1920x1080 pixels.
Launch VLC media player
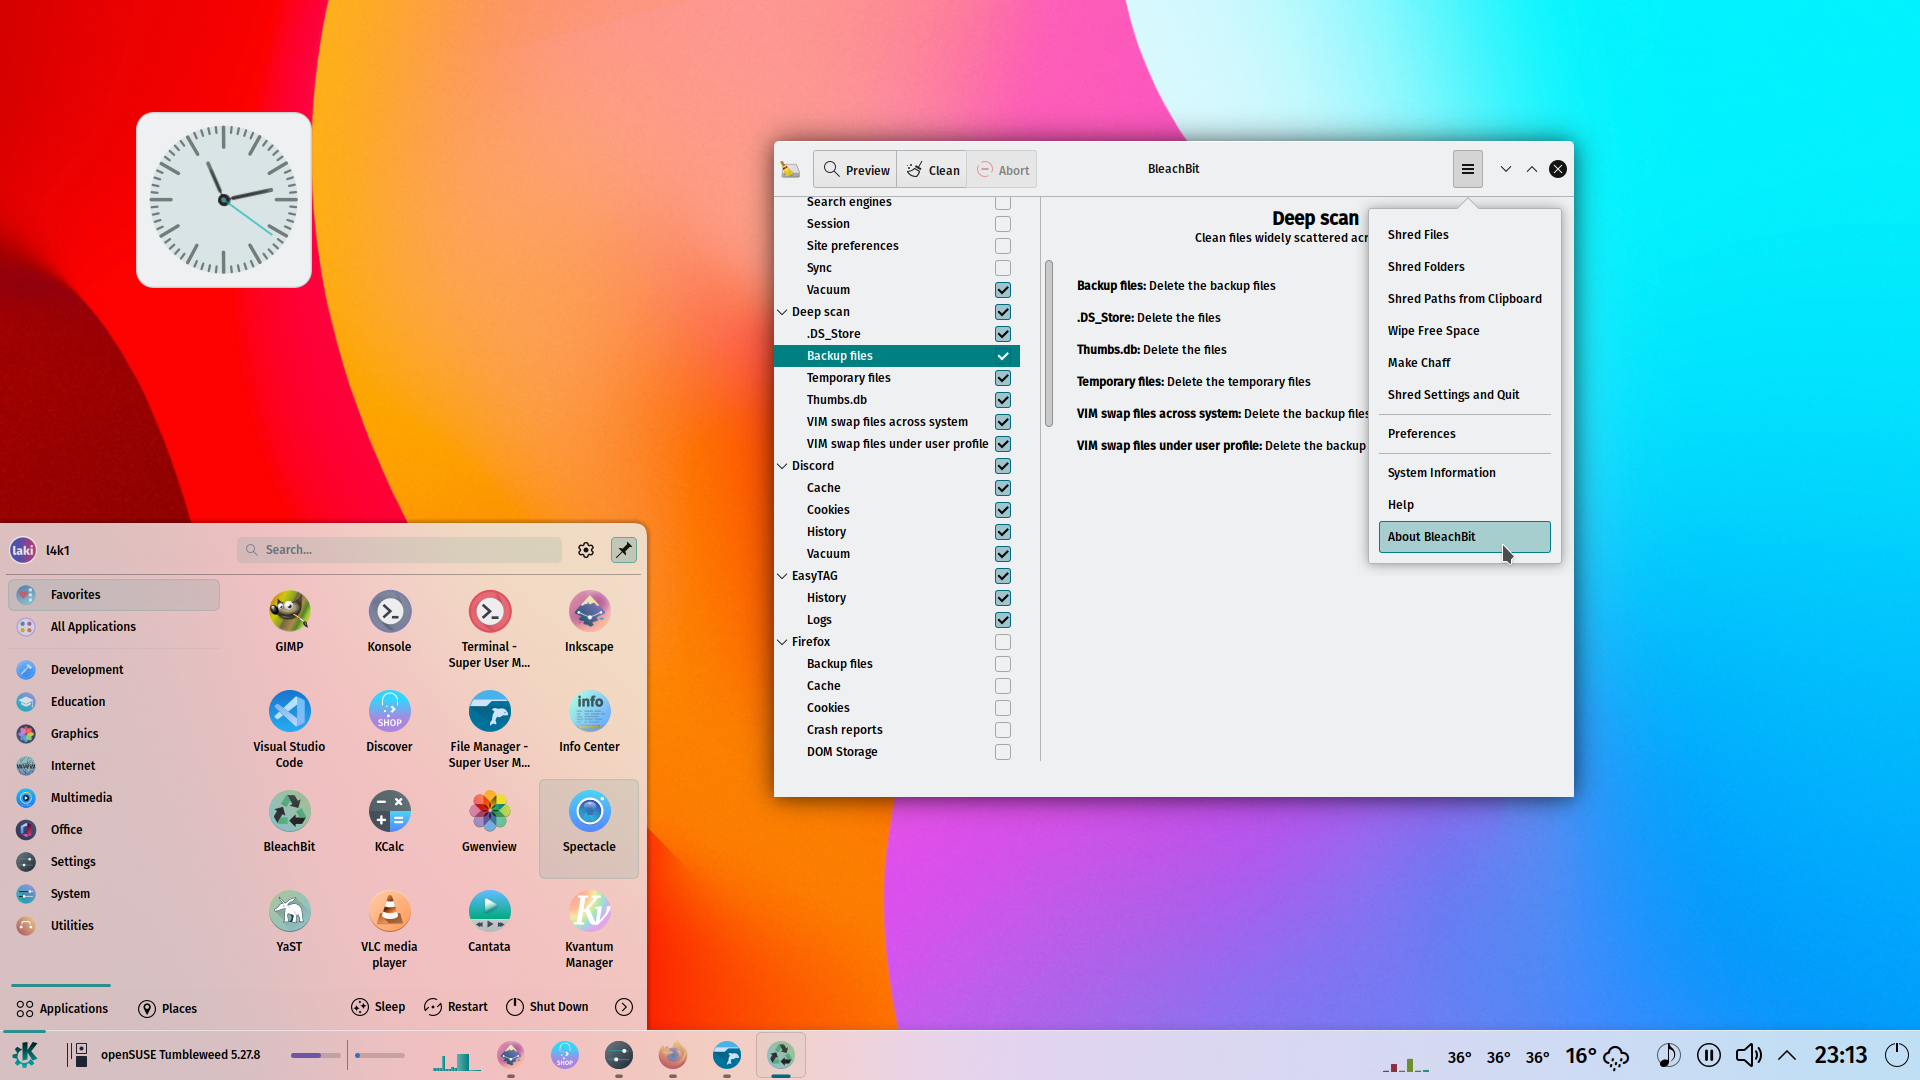coord(389,929)
